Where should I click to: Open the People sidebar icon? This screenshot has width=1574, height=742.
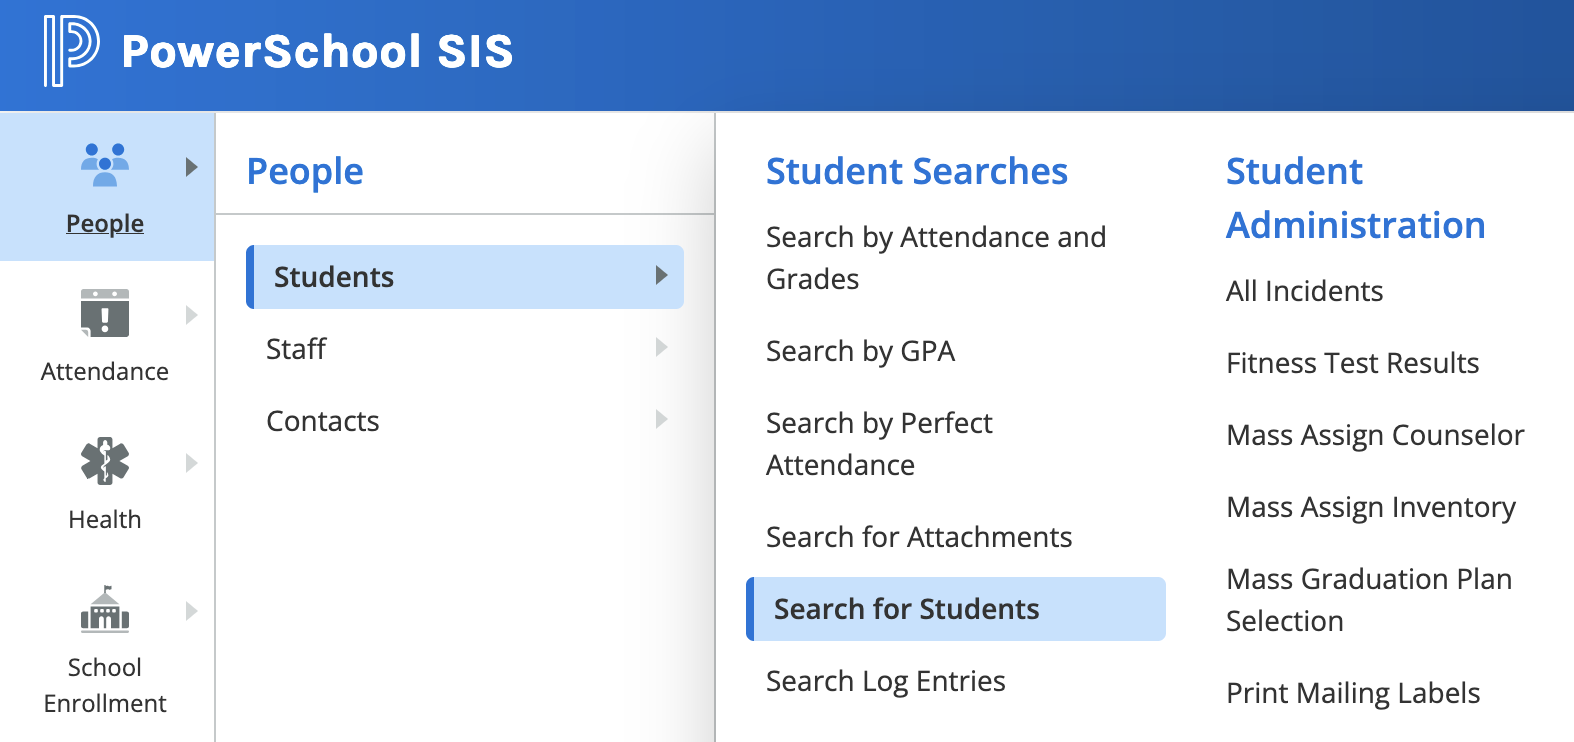pyautogui.click(x=105, y=165)
